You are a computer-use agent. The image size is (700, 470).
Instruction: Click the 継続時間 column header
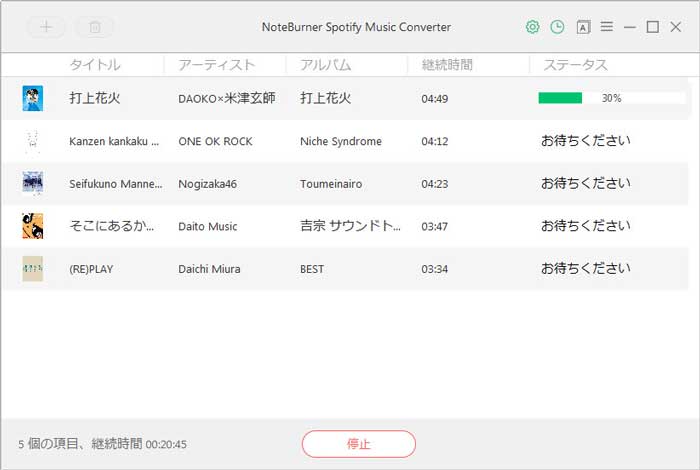[447, 65]
